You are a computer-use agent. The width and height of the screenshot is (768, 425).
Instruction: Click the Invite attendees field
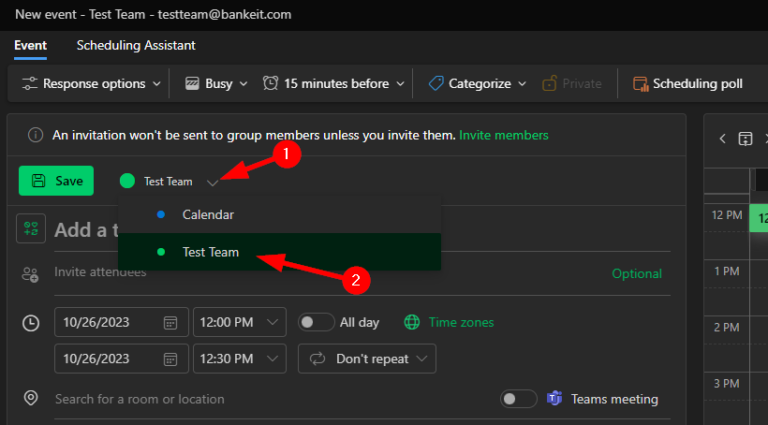pos(328,273)
